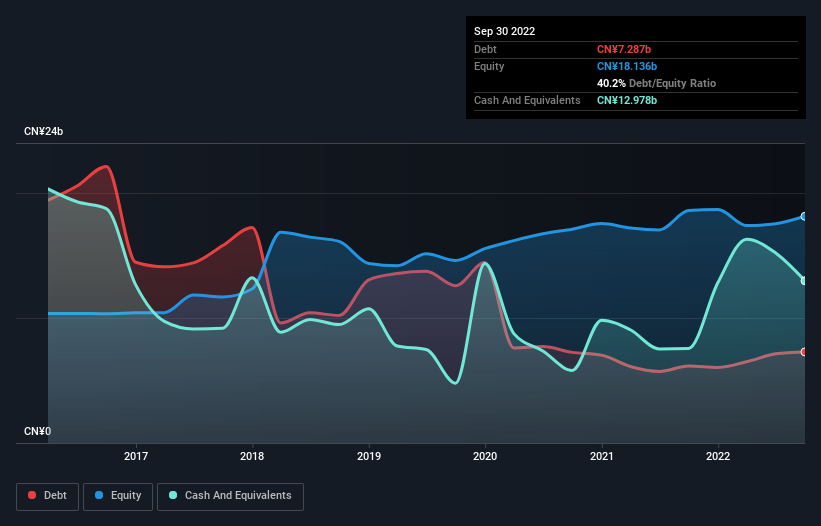
Task: Toggle Cash And Equivalents legend button
Action: pyautogui.click(x=230, y=496)
